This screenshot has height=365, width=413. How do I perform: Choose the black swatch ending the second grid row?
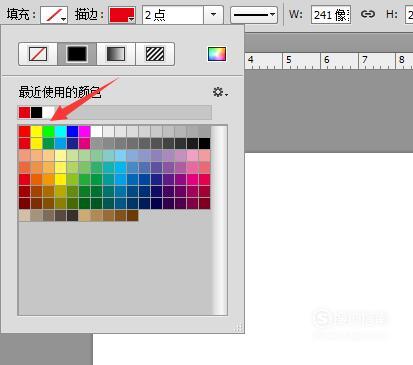(x=204, y=143)
